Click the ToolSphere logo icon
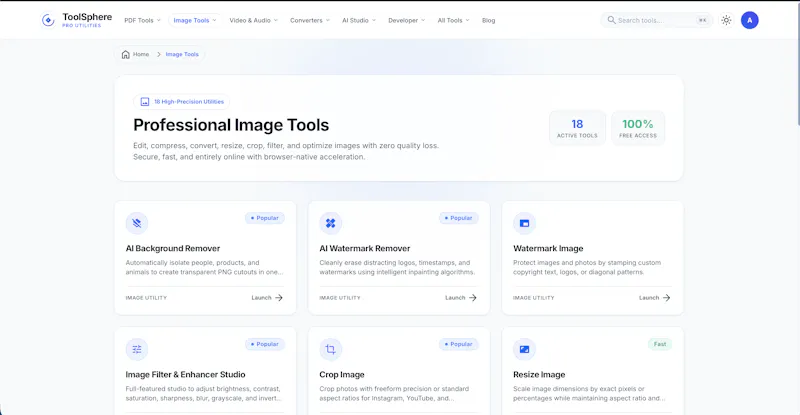 pyautogui.click(x=48, y=20)
